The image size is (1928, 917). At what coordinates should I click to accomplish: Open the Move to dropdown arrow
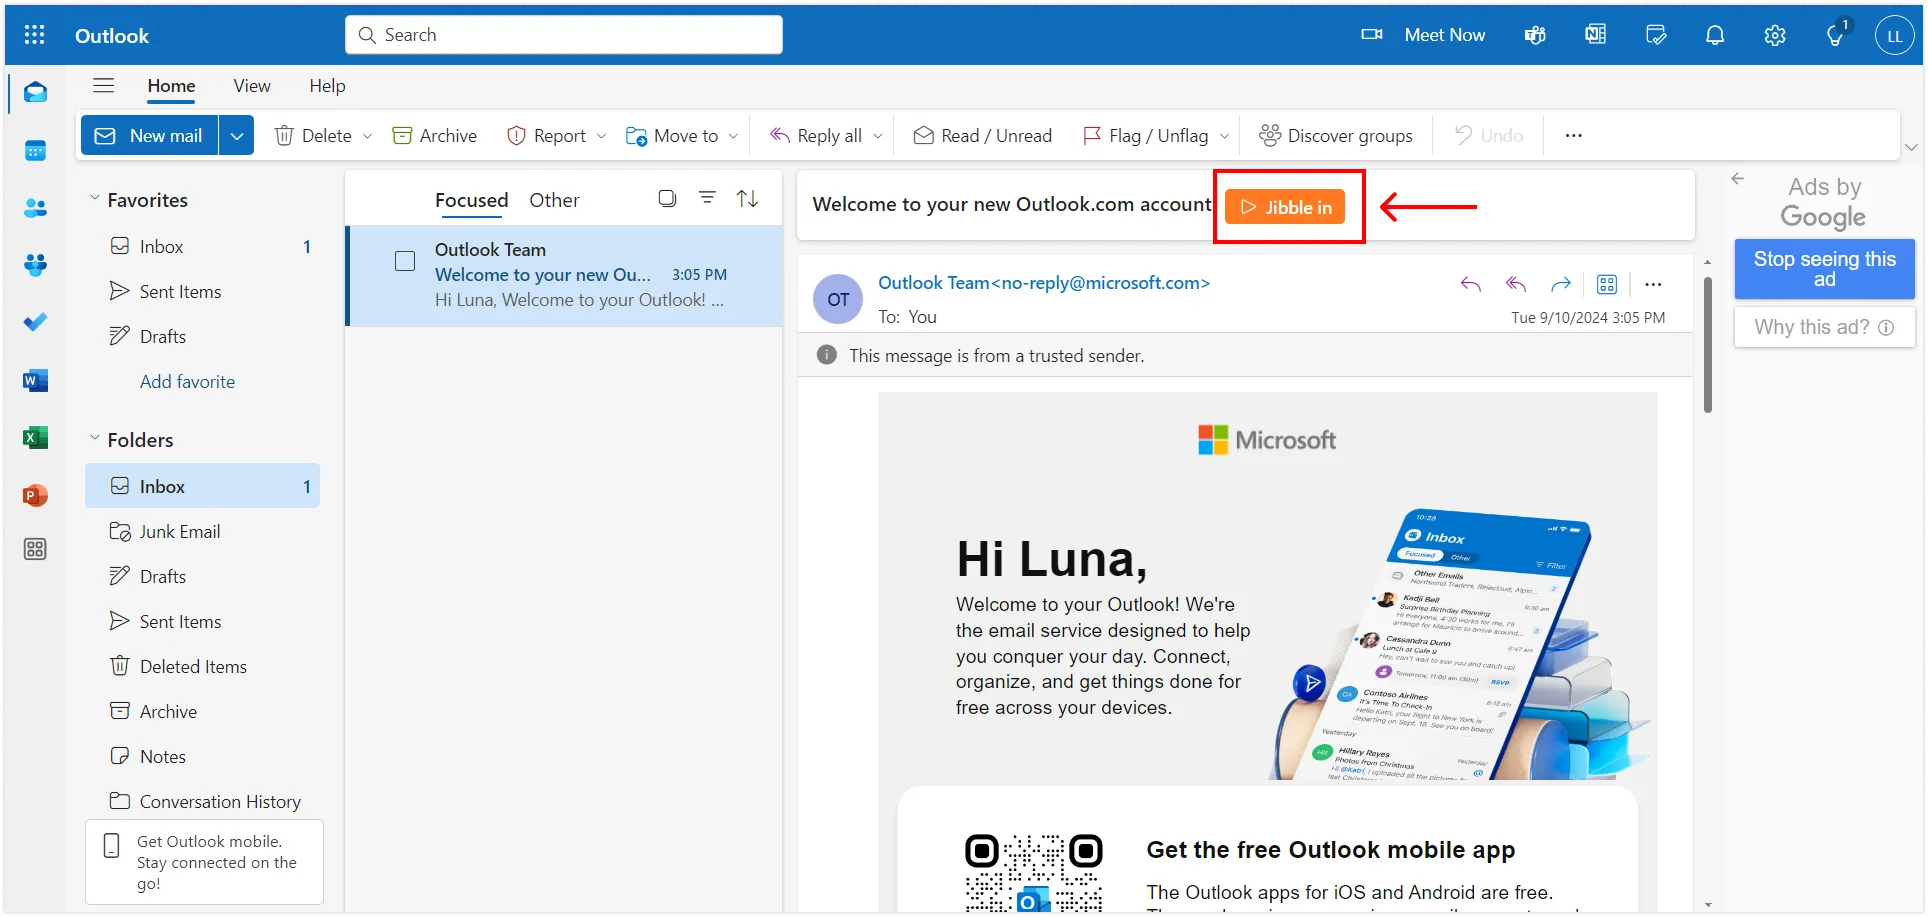click(734, 136)
